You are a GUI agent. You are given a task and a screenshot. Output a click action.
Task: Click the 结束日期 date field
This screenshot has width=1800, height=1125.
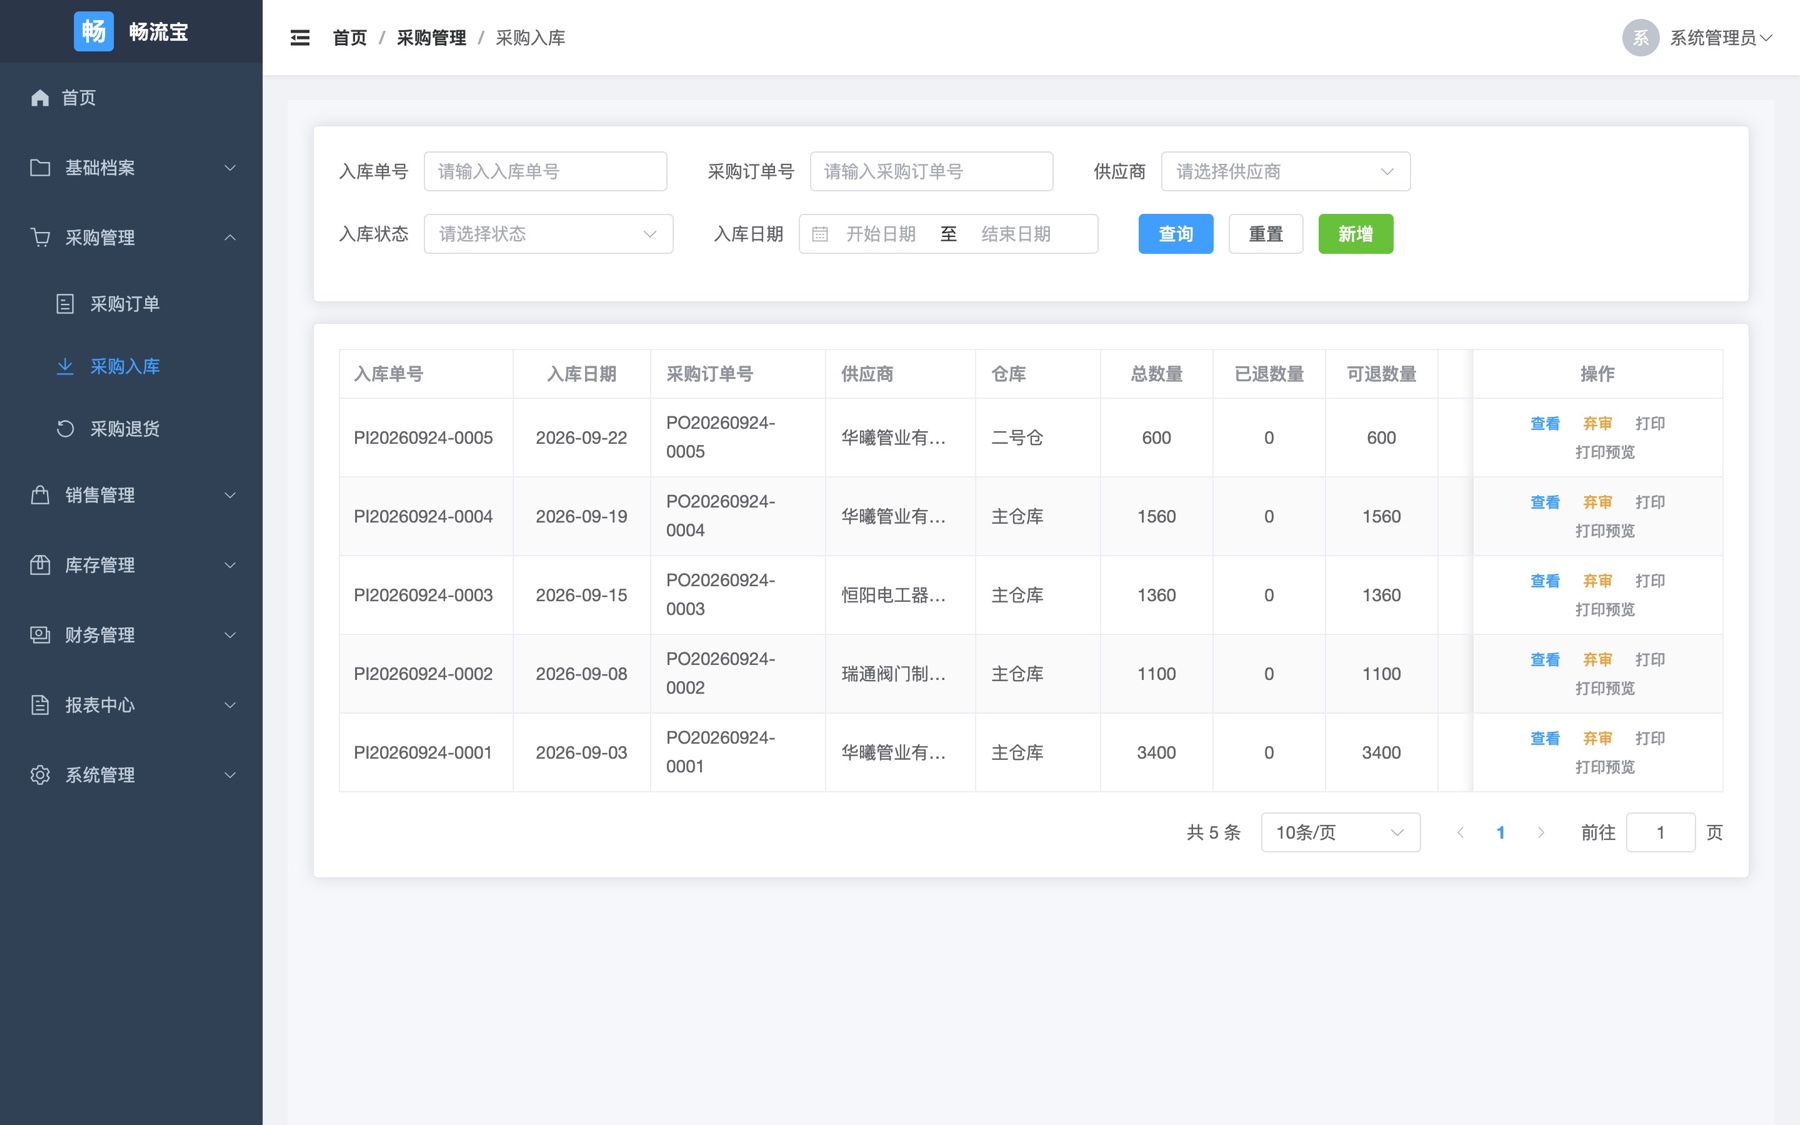[x=1017, y=234]
